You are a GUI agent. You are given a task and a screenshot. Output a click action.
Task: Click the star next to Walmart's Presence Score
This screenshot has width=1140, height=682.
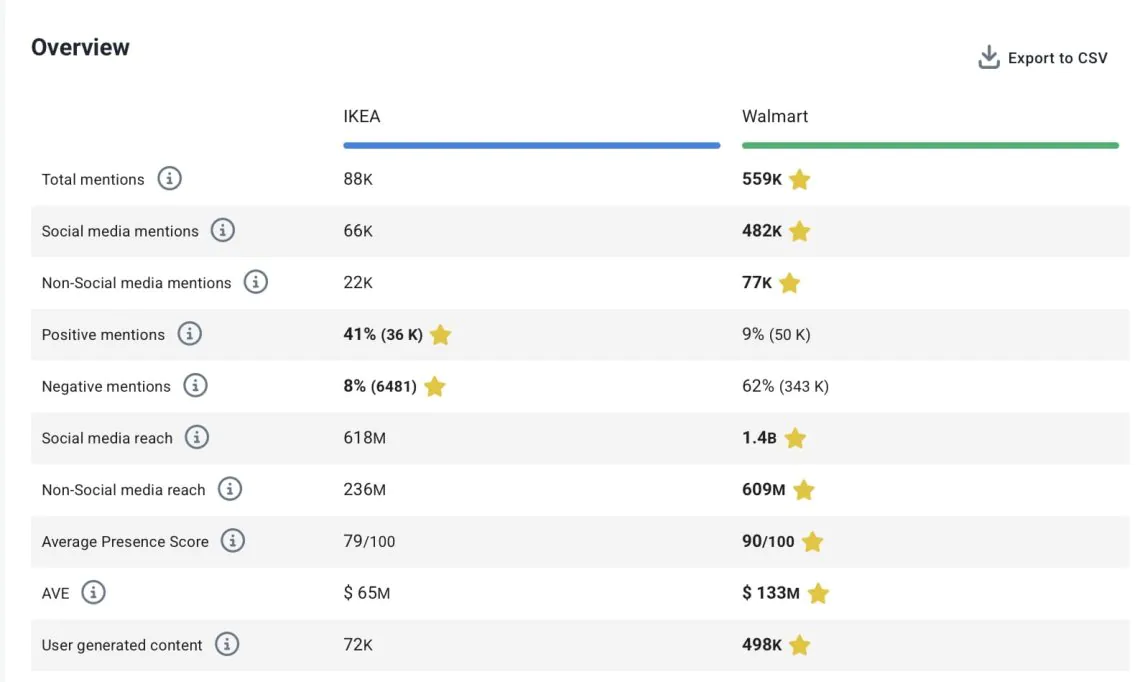click(811, 541)
